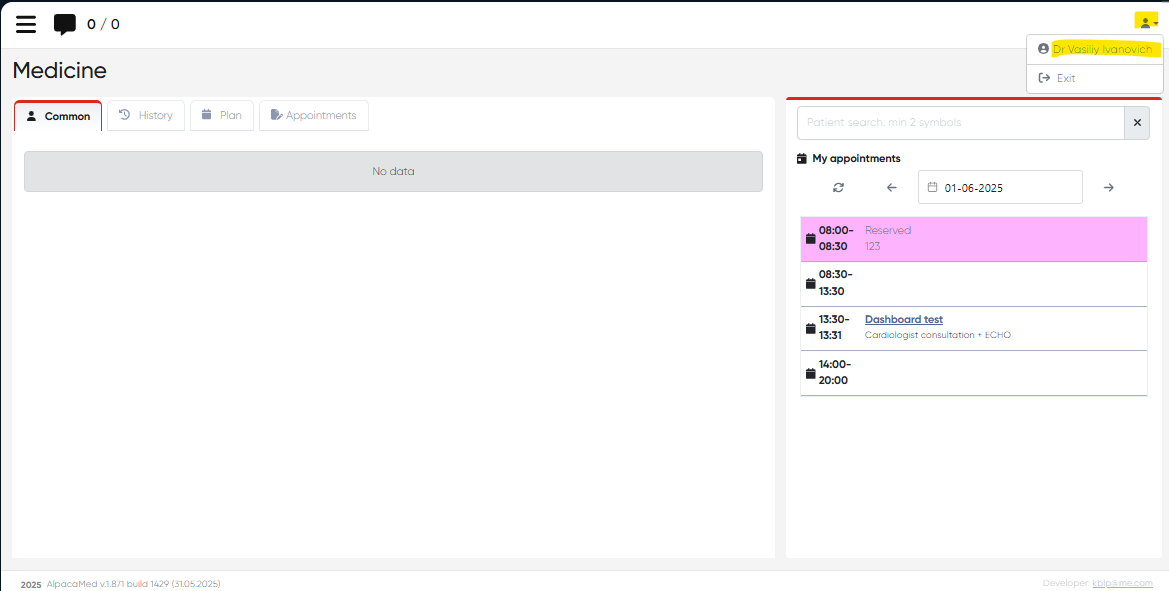Open the appointment date picker field
The image size is (1169, 591).
click(x=1000, y=187)
